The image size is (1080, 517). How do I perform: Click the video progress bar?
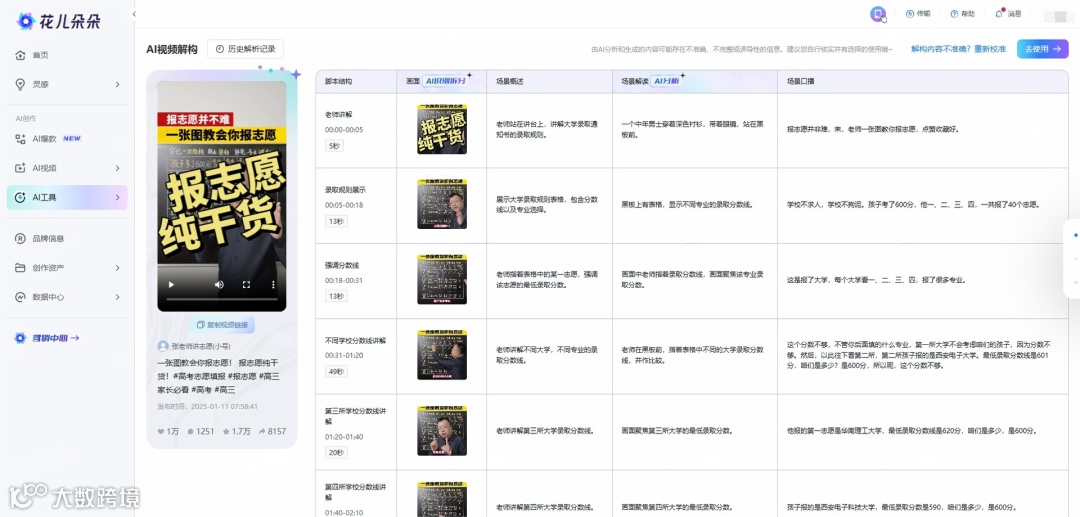tap(222, 299)
